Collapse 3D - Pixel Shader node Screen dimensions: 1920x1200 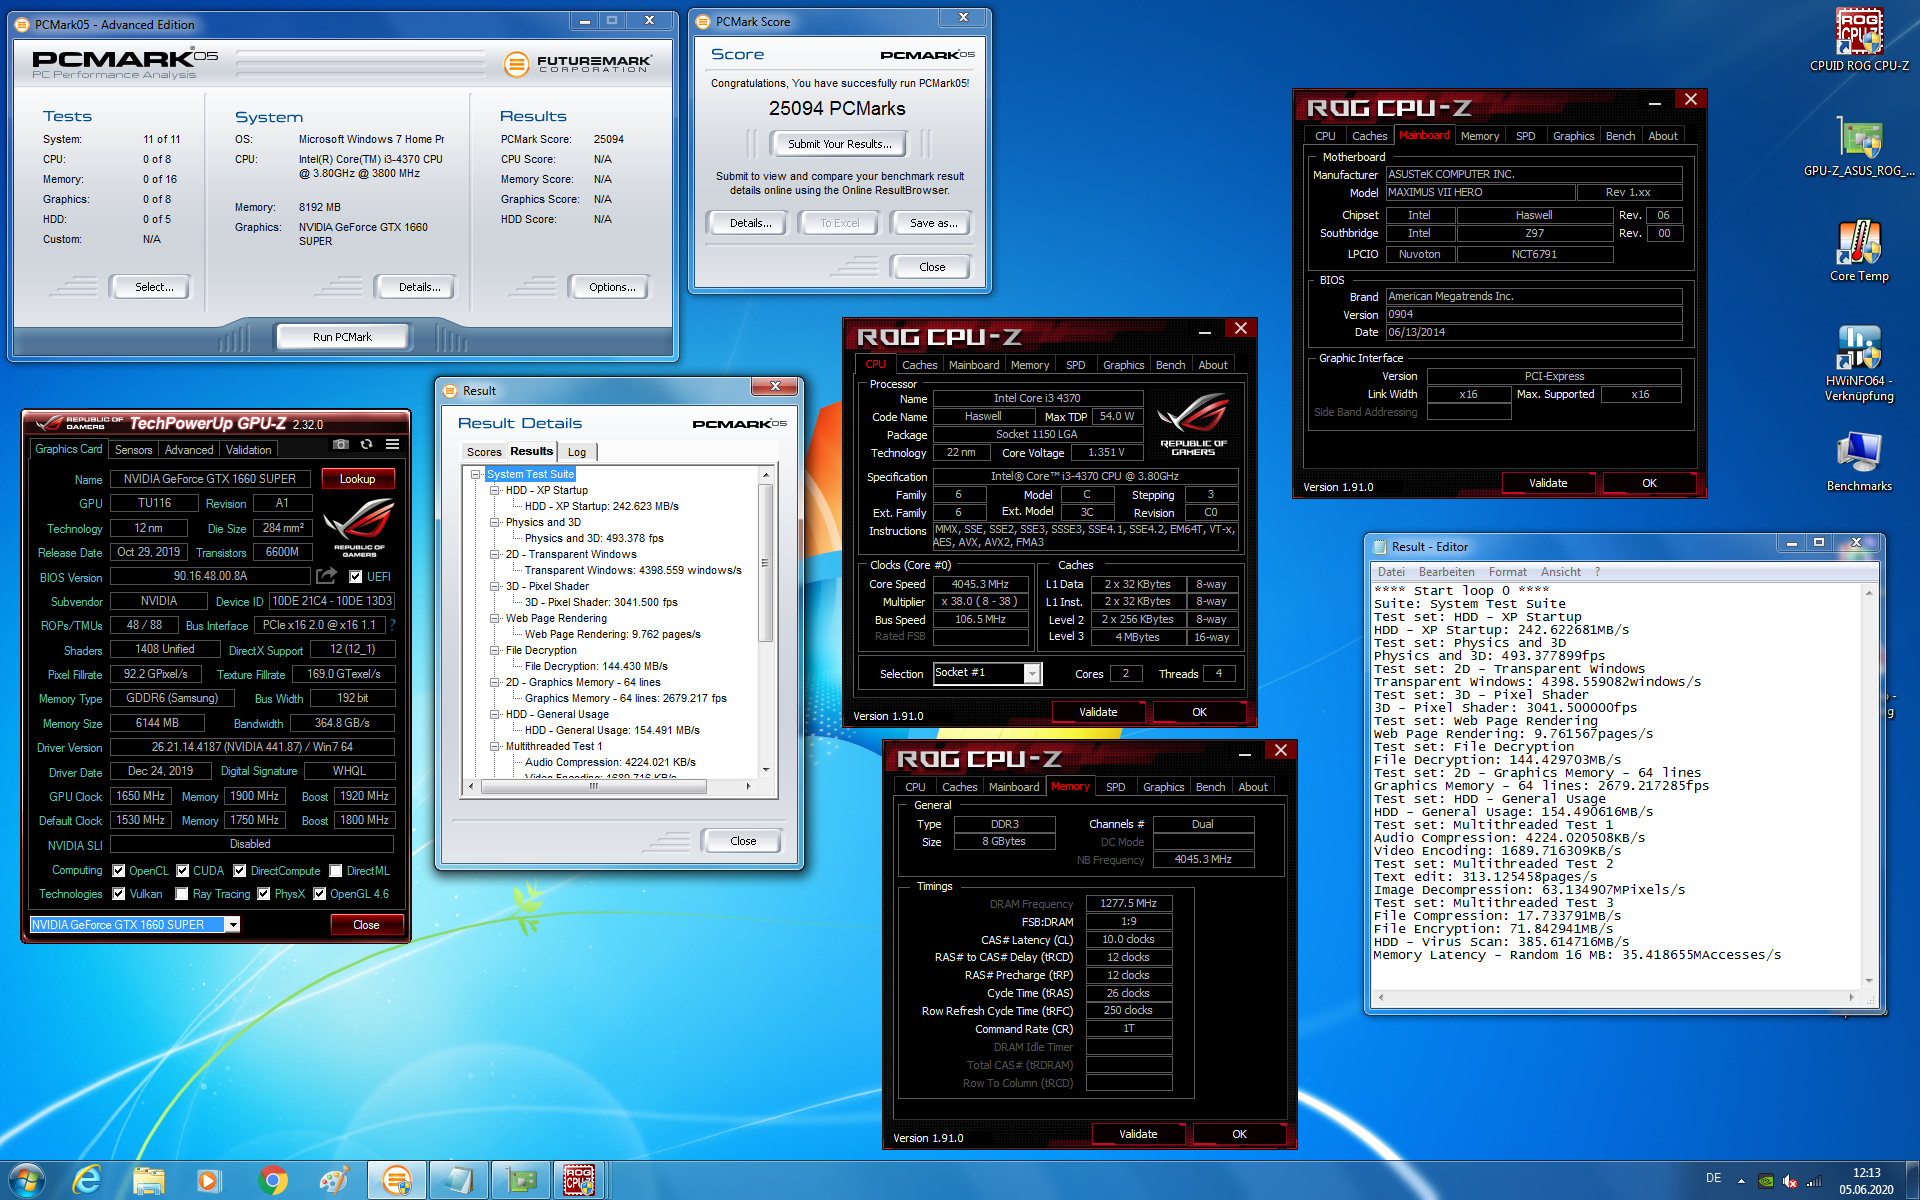(494, 586)
